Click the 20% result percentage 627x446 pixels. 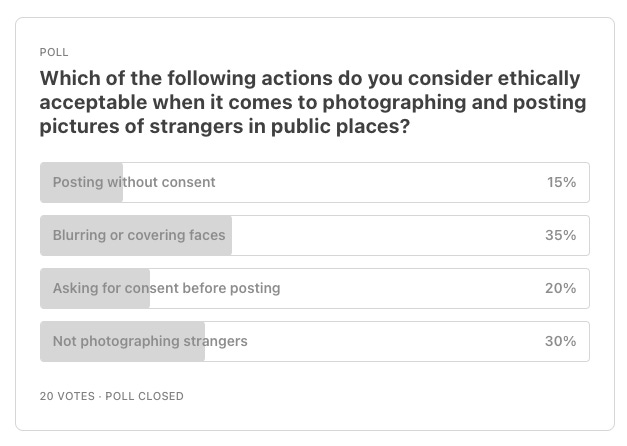[561, 288]
